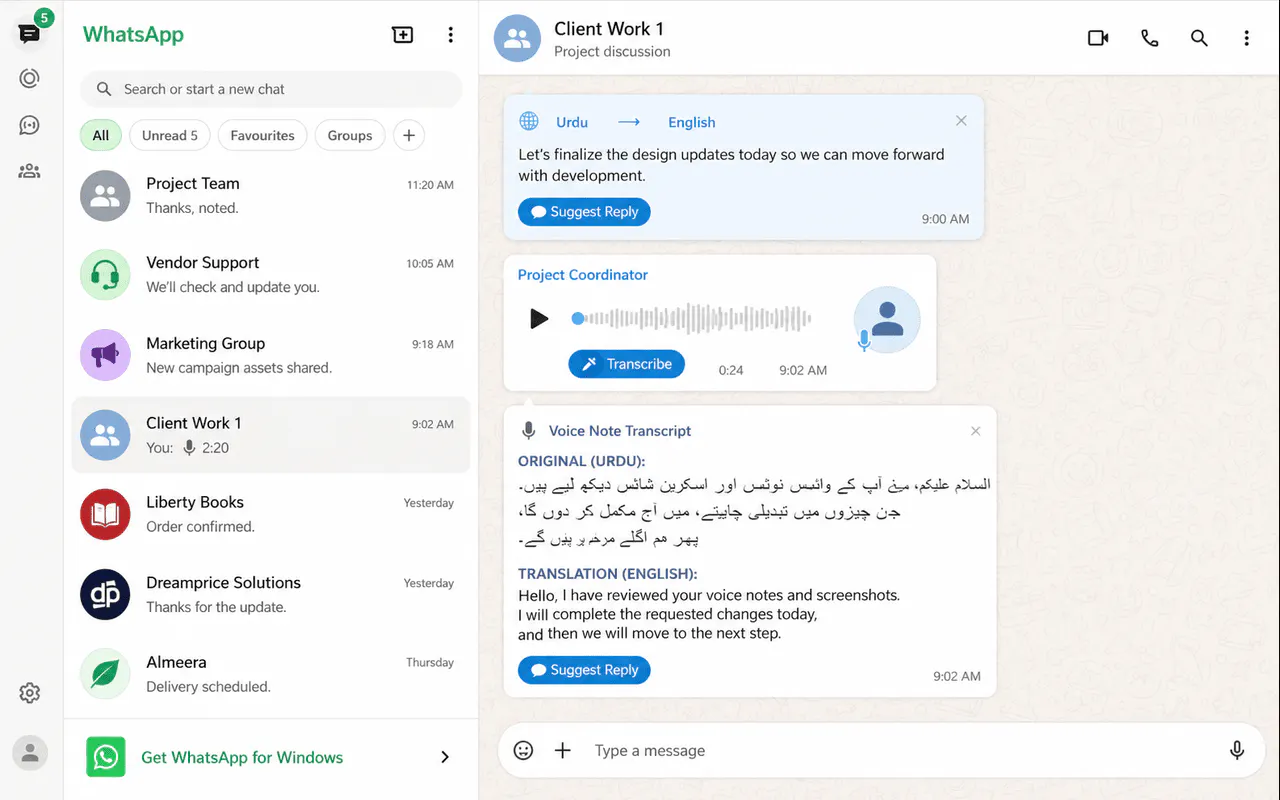Click the Project discussion group subtitle
The width and height of the screenshot is (1280, 800).
pyautogui.click(x=612, y=52)
